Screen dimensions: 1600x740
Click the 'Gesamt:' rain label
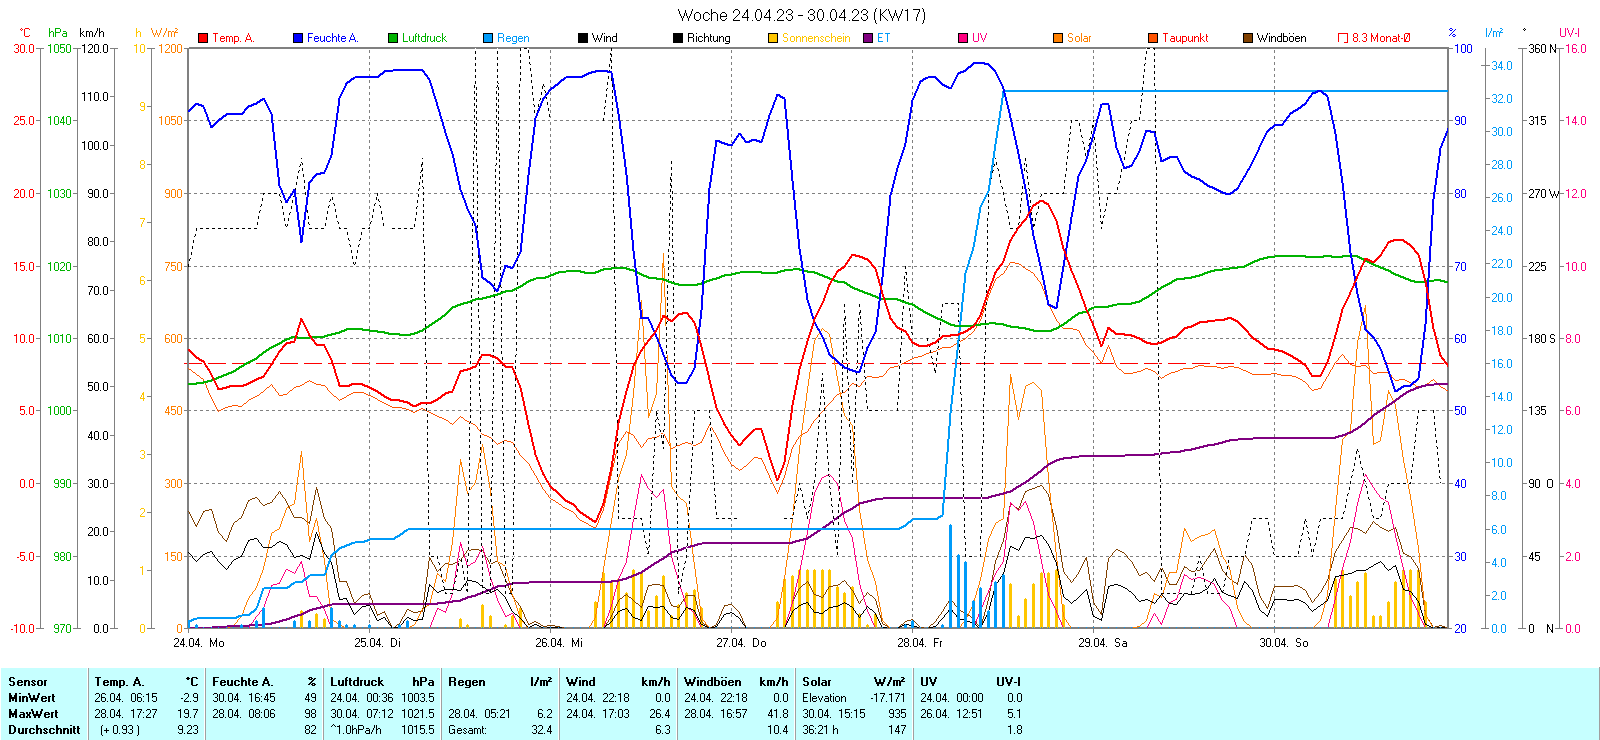[467, 730]
